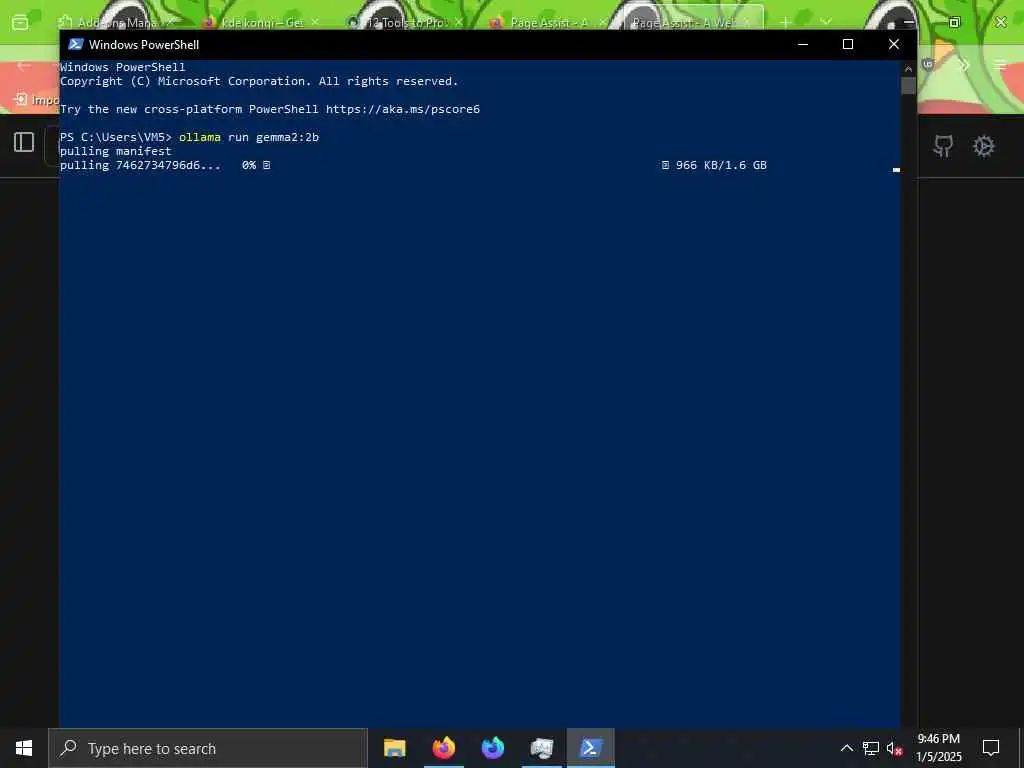The image size is (1024, 768).
Task: Open the blue Firefox Developer Edition taskbar icon
Action: pyautogui.click(x=492, y=748)
